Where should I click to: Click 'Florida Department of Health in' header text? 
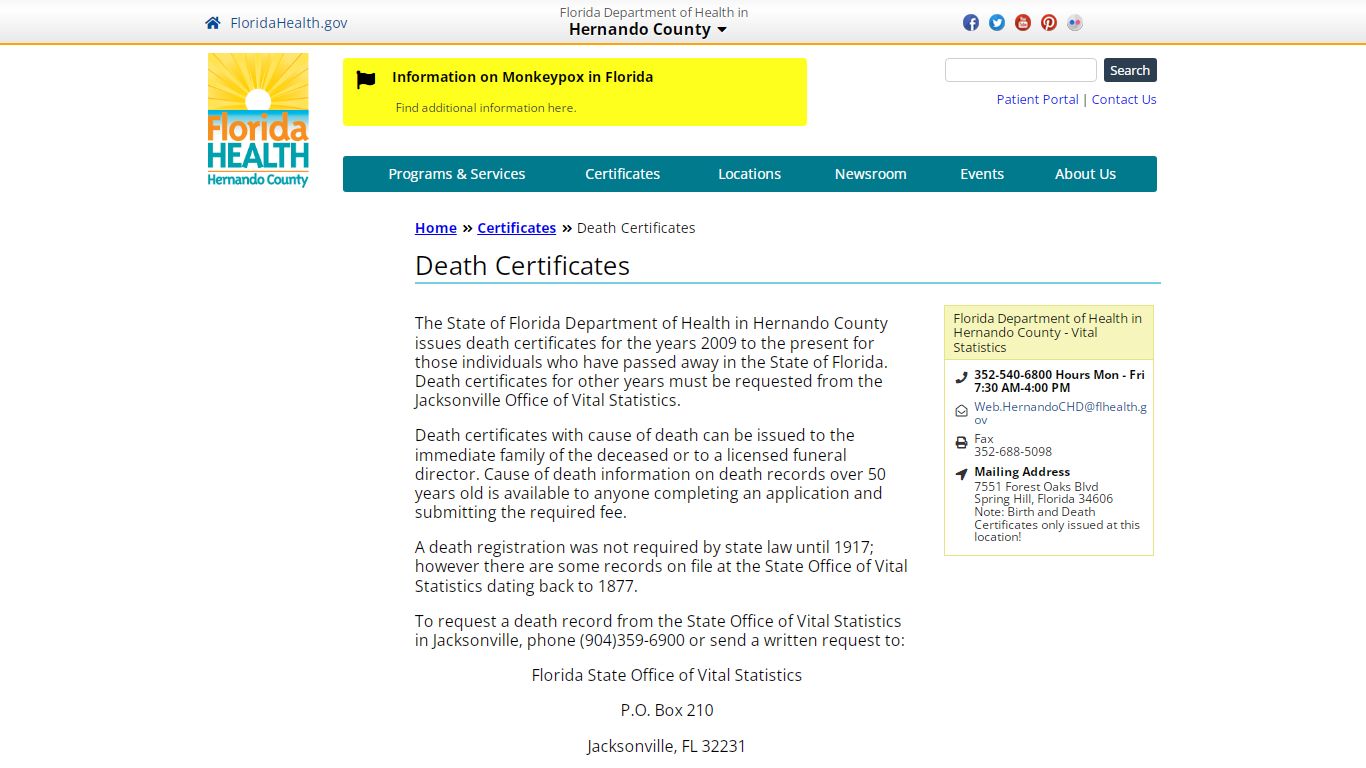(654, 12)
